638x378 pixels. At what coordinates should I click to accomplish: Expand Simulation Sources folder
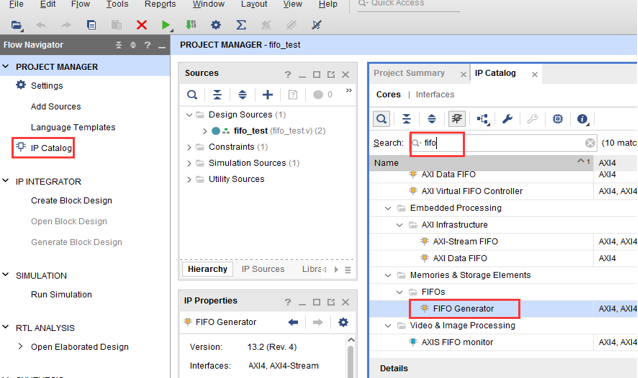coord(189,163)
